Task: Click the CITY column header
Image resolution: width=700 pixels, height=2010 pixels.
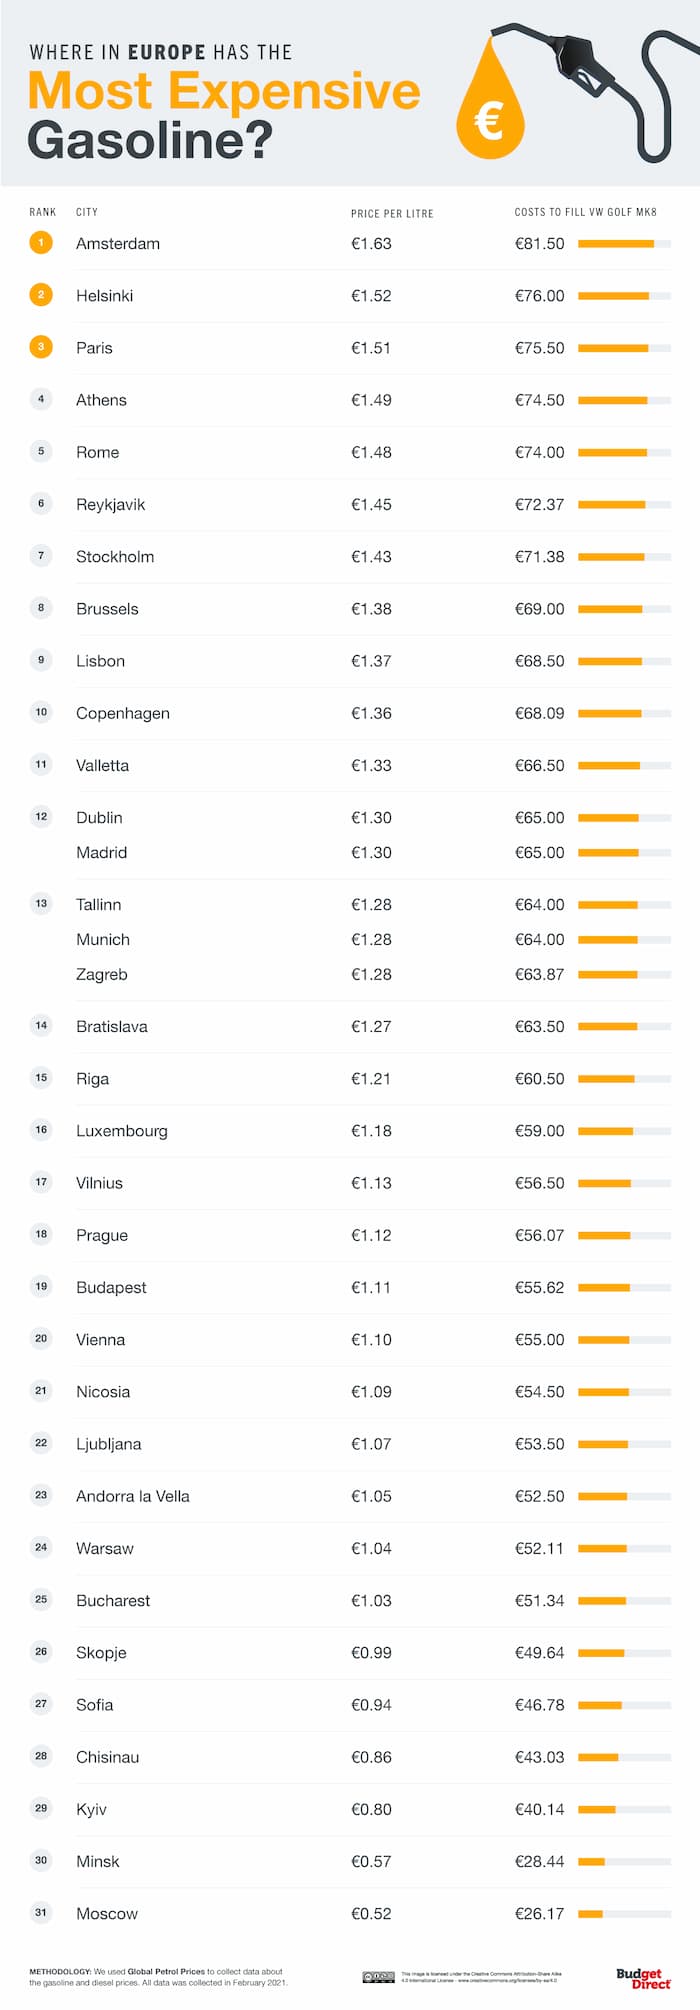Action: [x=87, y=212]
